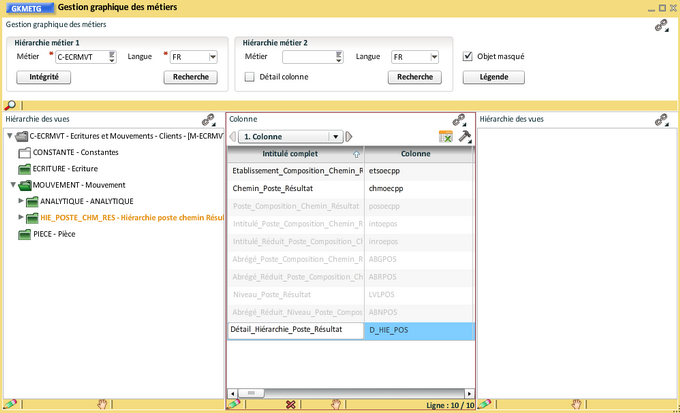680x413 pixels.
Task: Expand the ANALYTIQUE tree node
Action: tap(21, 201)
